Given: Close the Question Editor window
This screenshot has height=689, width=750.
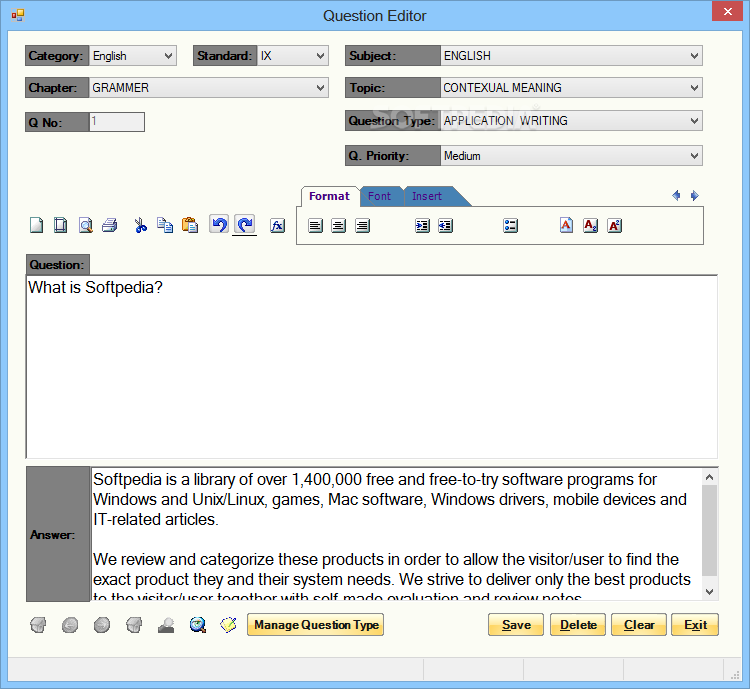Looking at the screenshot, I should (728, 11).
